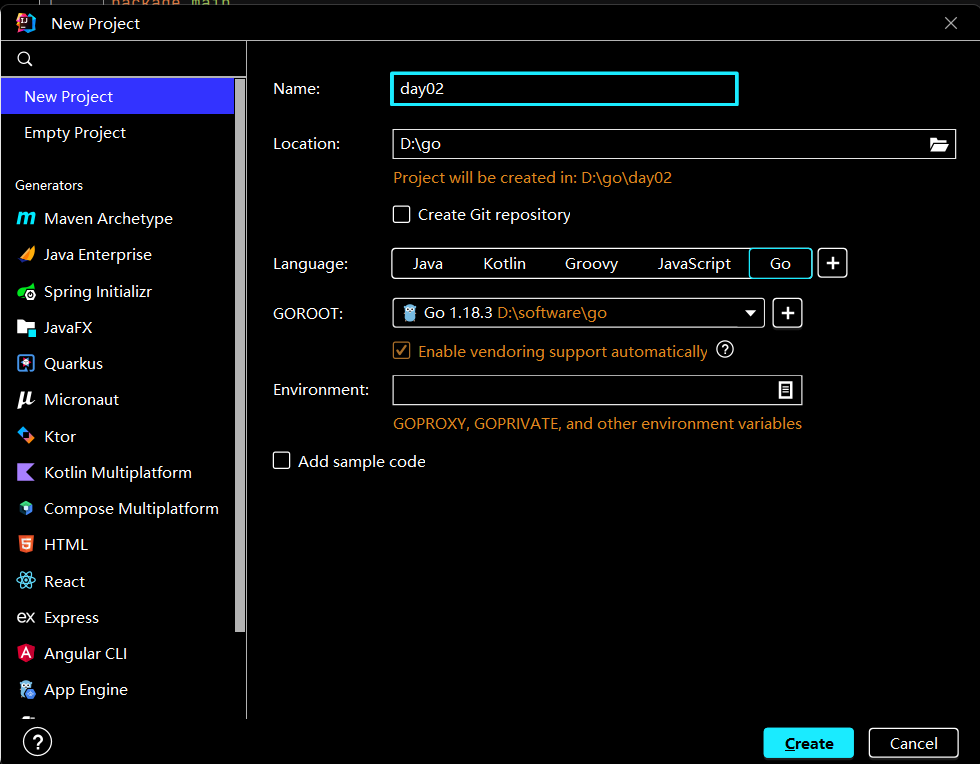Add a new language with the plus button
Viewport: 980px width, 764px height.
[x=832, y=263]
